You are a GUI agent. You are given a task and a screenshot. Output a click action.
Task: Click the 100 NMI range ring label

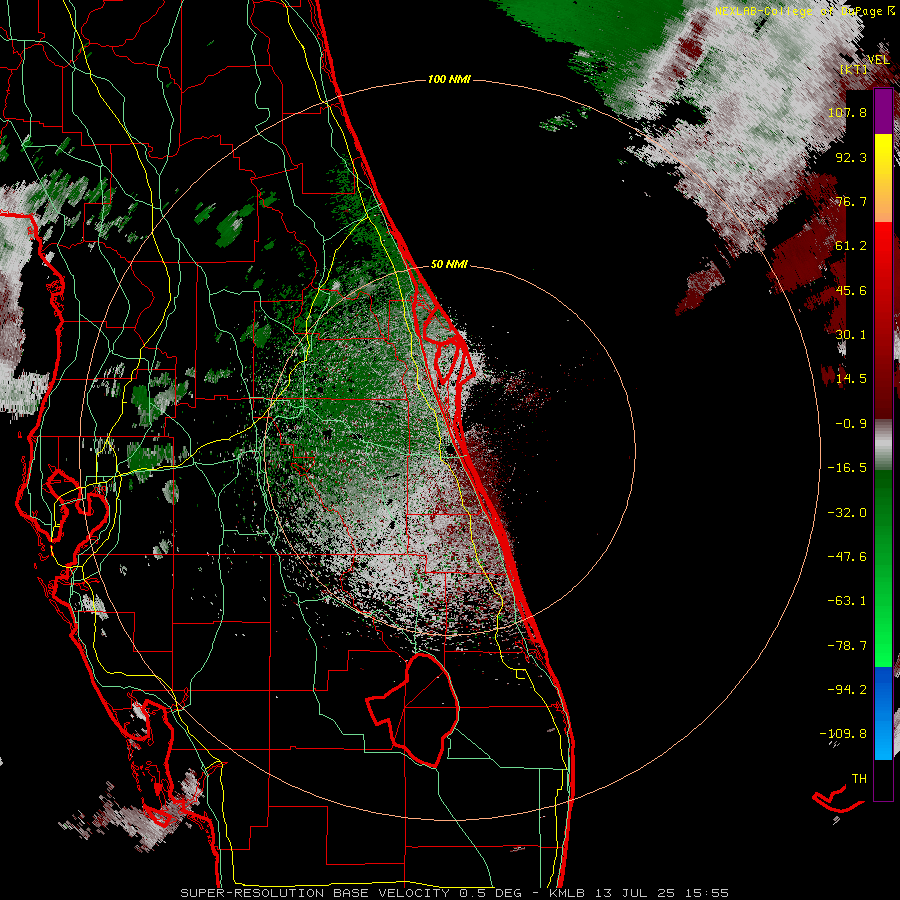[449, 79]
